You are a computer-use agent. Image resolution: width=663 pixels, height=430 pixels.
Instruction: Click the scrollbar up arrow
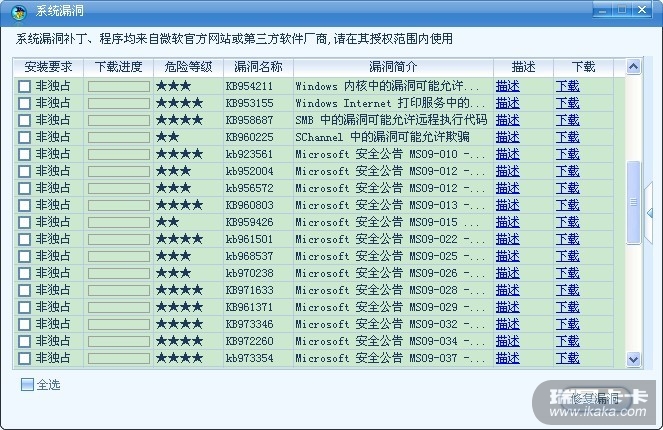tap(633, 67)
